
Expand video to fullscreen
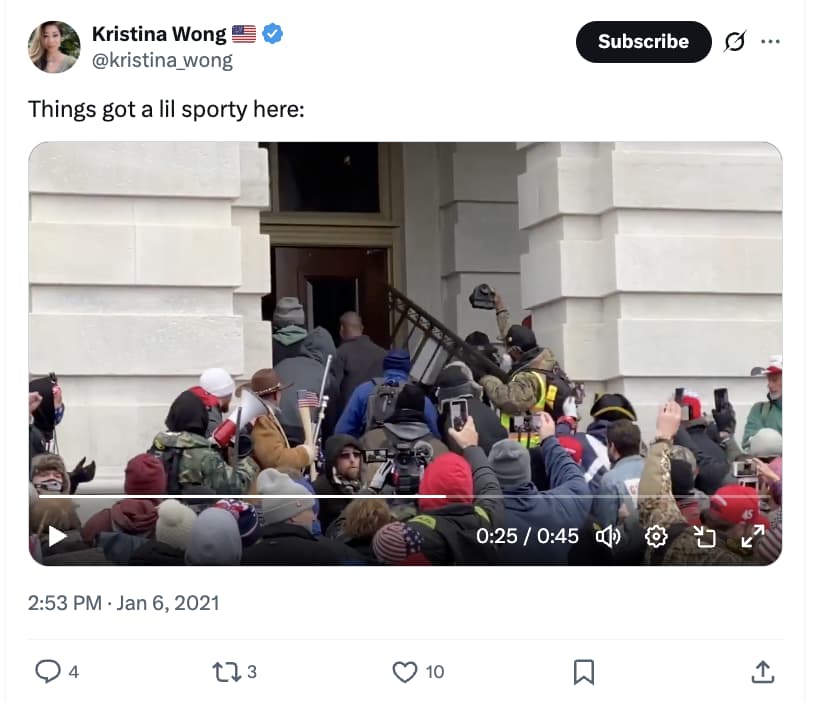point(753,536)
